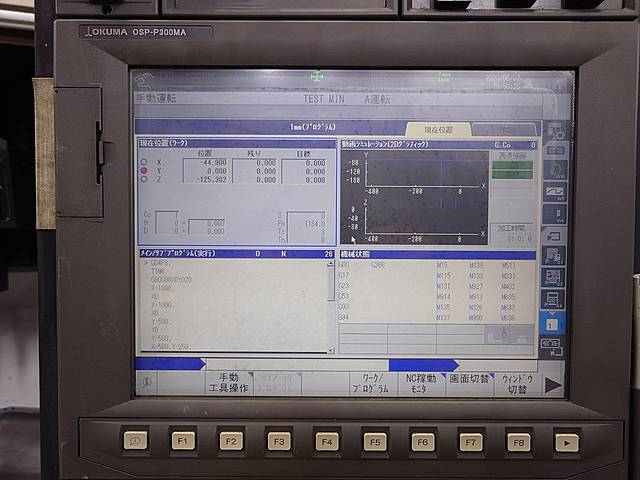Open the greyed tab beside 現在位置

point(505,130)
